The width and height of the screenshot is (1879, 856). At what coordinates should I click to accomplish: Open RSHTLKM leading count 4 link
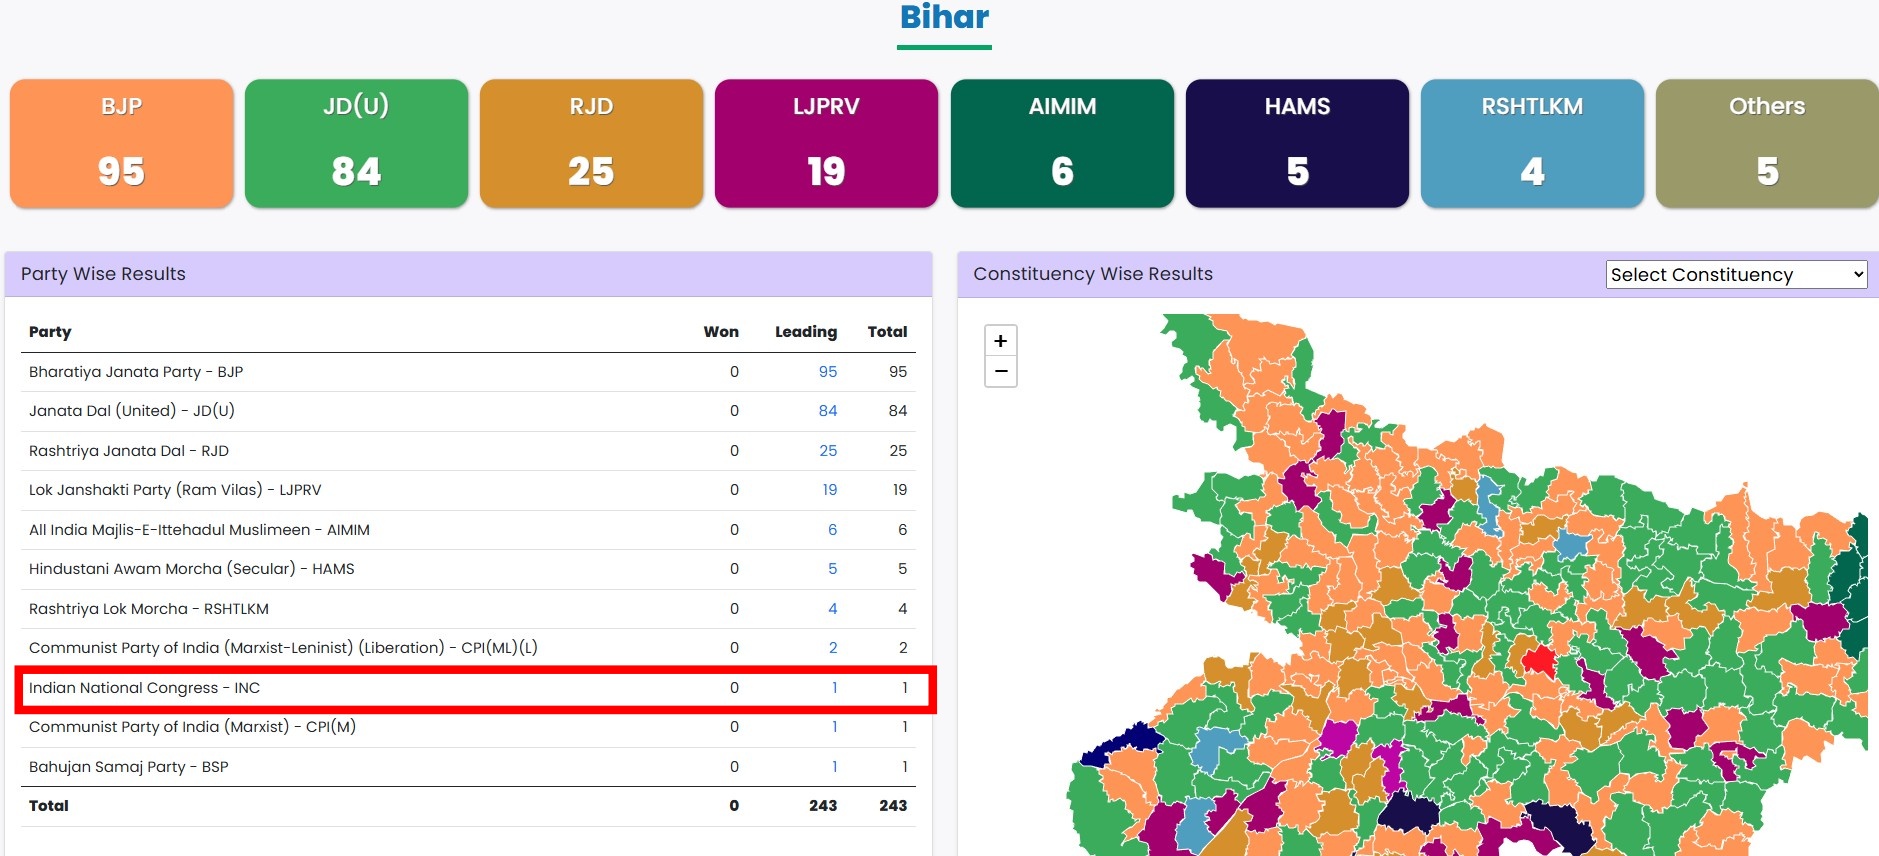coord(832,609)
